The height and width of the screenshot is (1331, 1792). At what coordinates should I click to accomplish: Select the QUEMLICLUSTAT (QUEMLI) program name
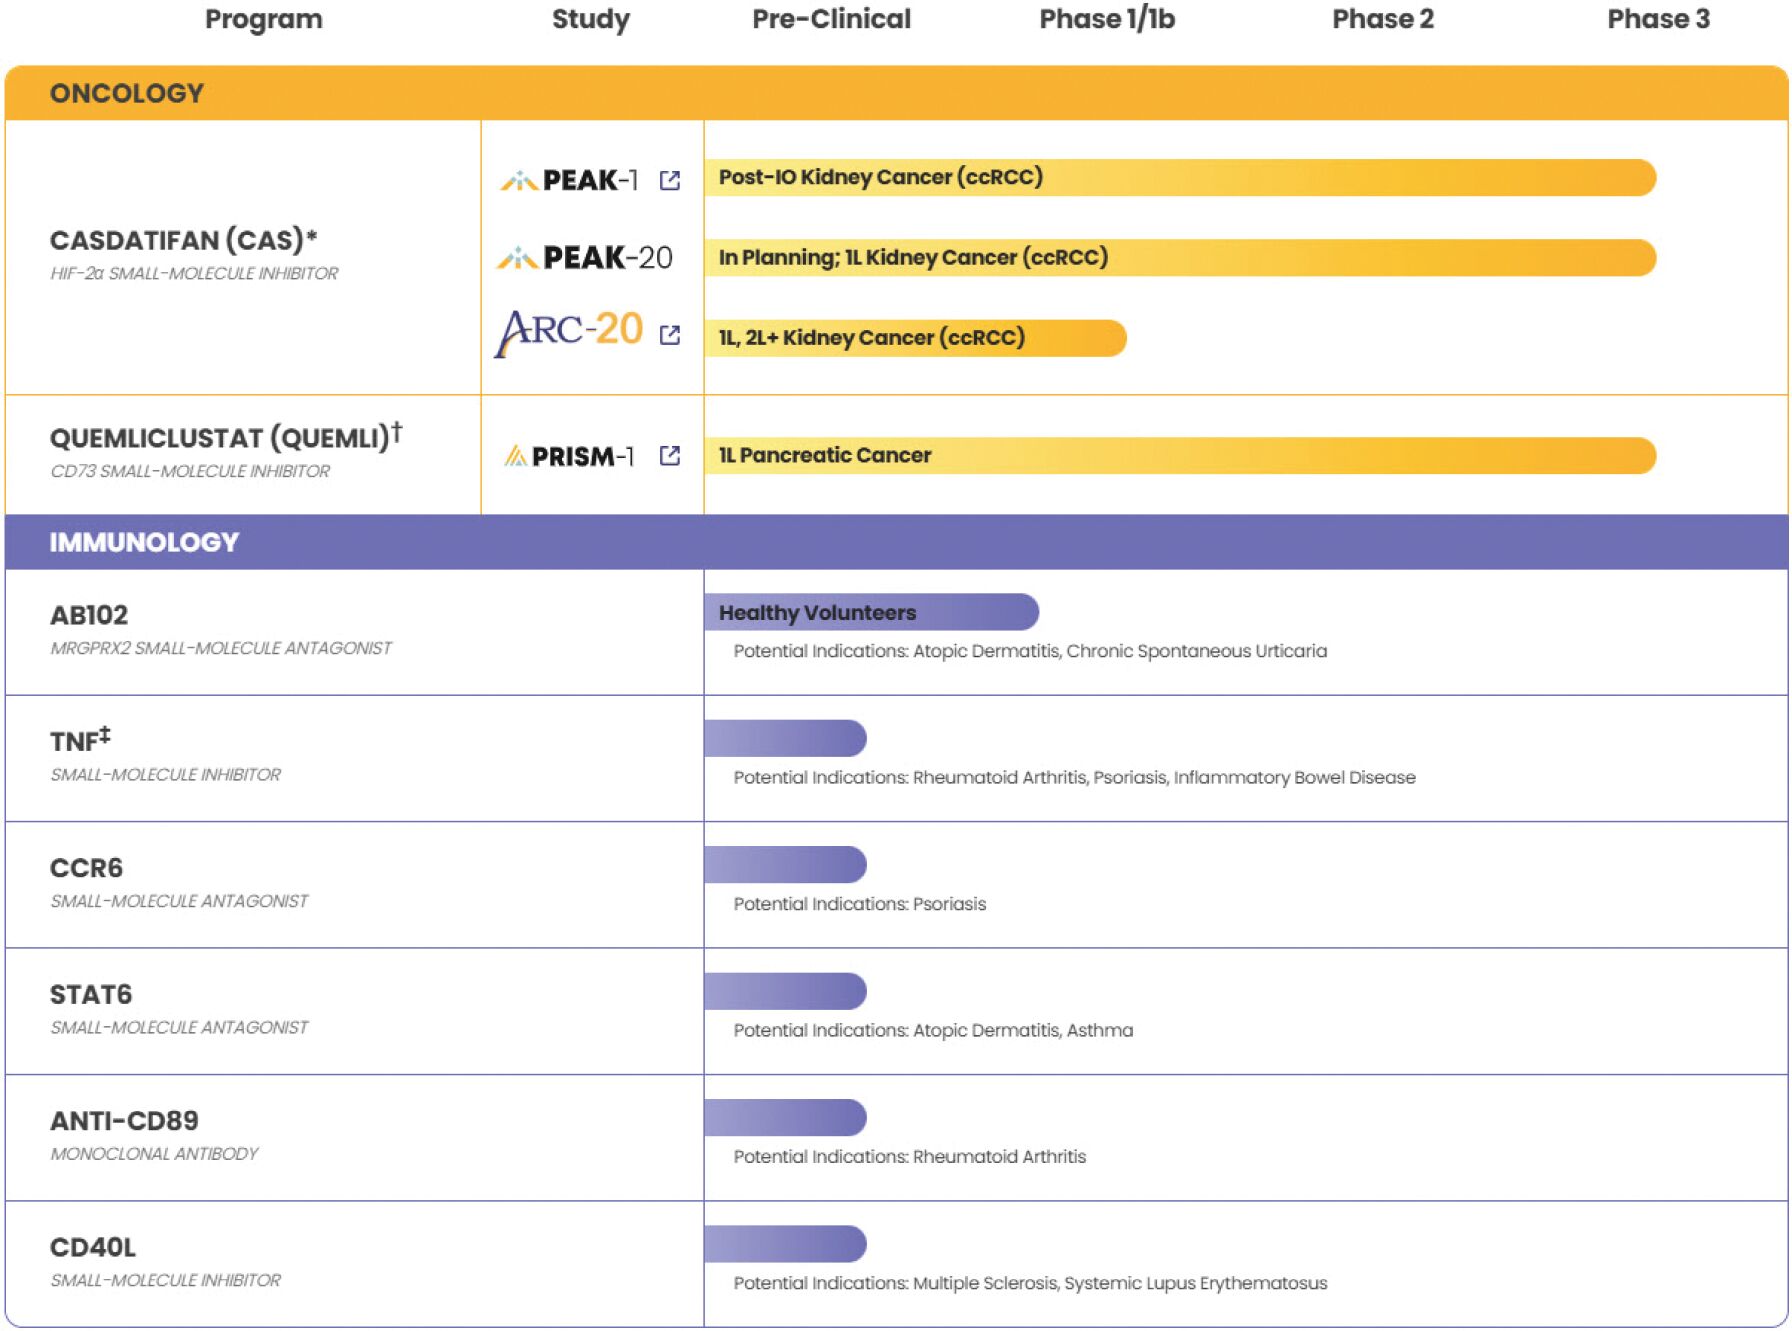pos(226,437)
